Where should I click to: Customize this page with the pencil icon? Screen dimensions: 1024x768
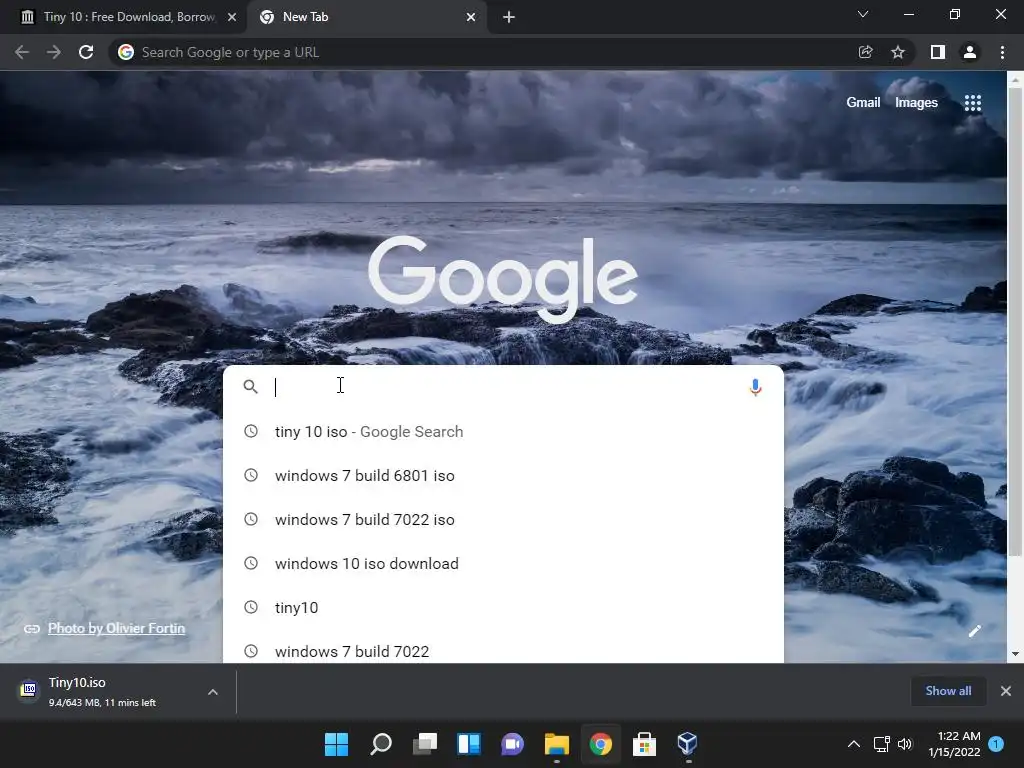[x=974, y=631]
